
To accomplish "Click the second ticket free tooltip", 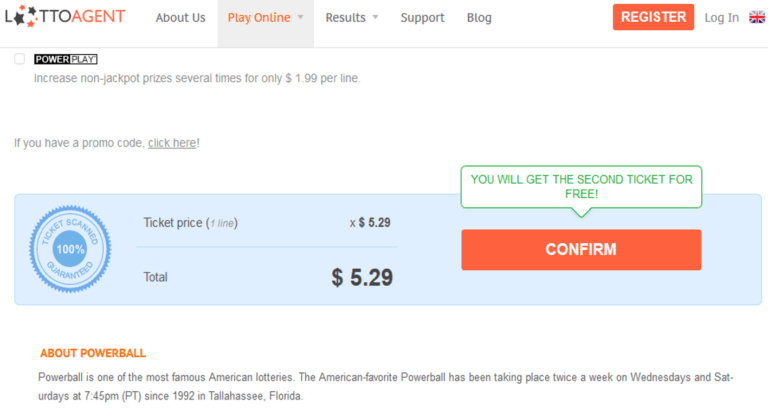I will [581, 187].
